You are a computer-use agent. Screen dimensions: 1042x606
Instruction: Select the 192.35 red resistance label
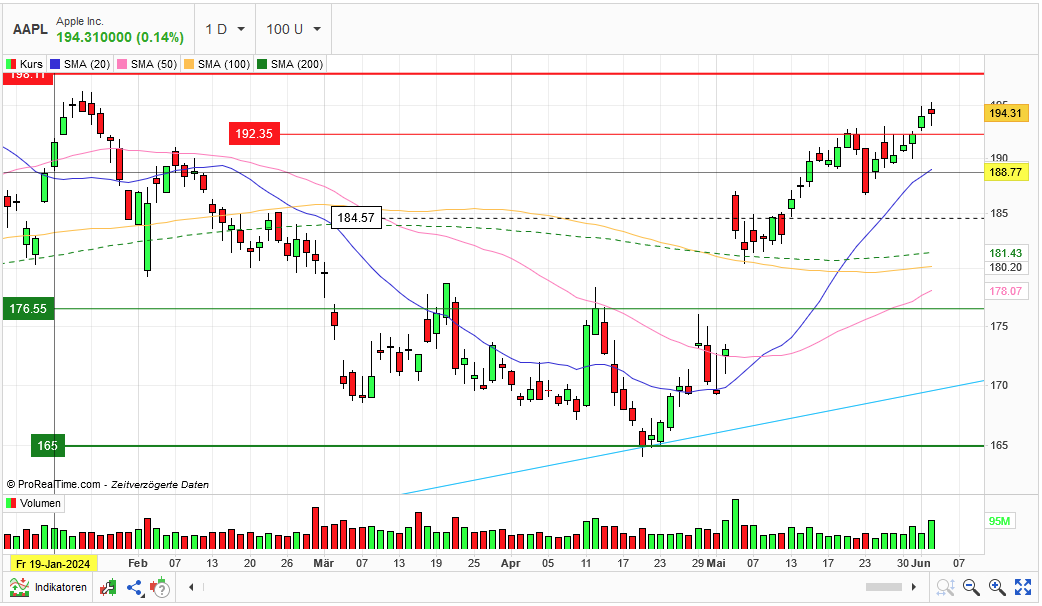(x=254, y=134)
